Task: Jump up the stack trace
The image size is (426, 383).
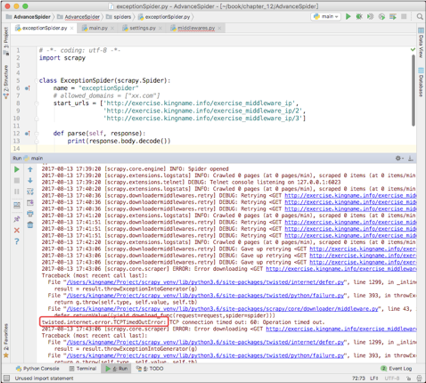Action: [30, 169]
